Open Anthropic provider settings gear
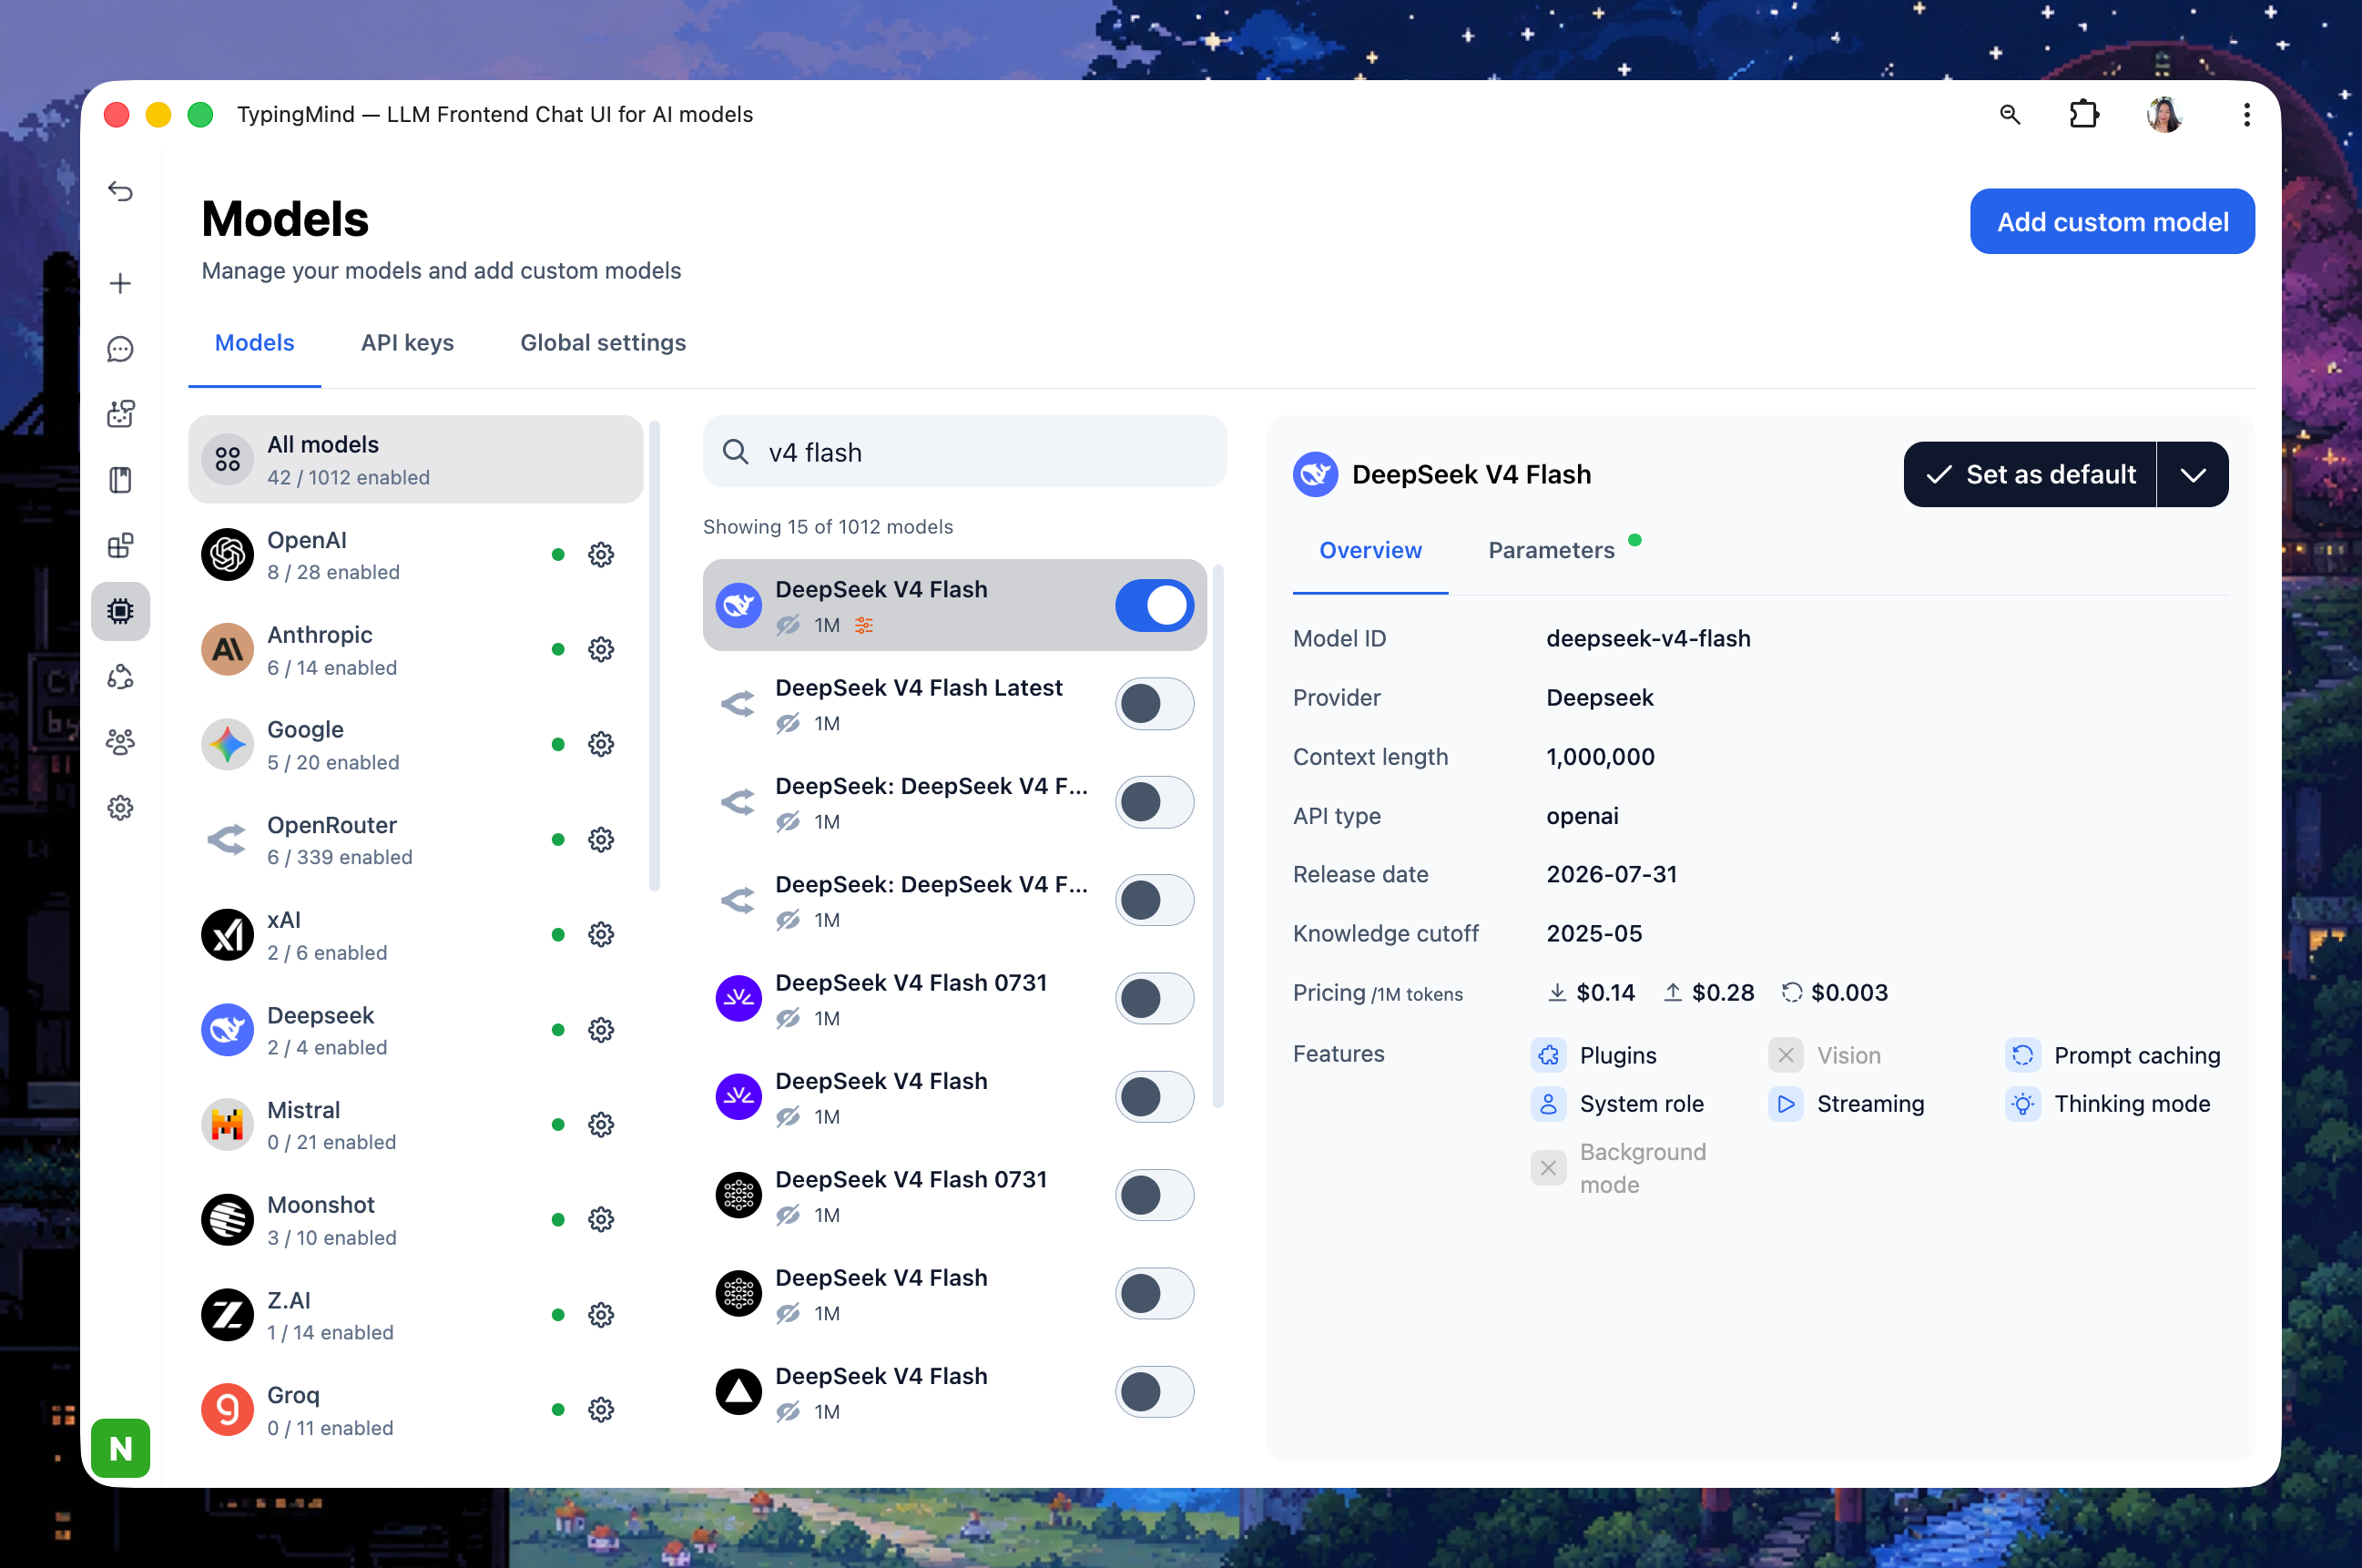The image size is (2362, 1568). tap(601, 650)
